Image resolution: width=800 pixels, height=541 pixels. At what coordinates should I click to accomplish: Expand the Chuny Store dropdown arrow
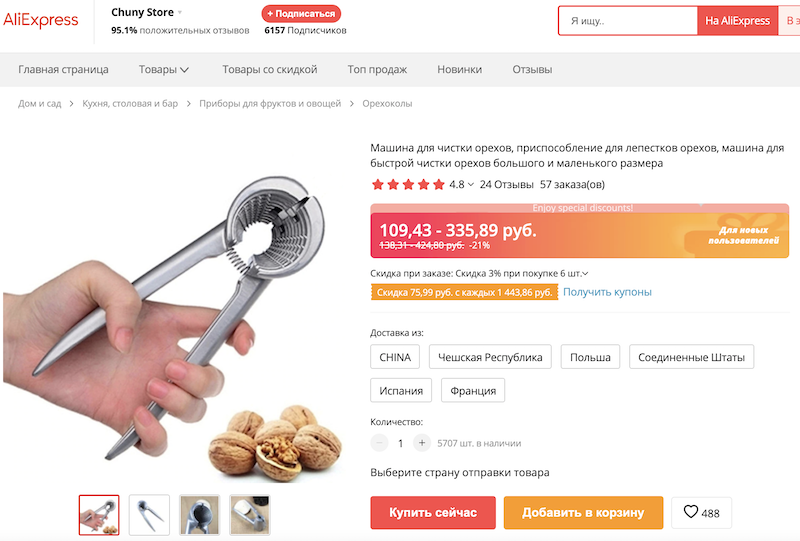click(180, 13)
